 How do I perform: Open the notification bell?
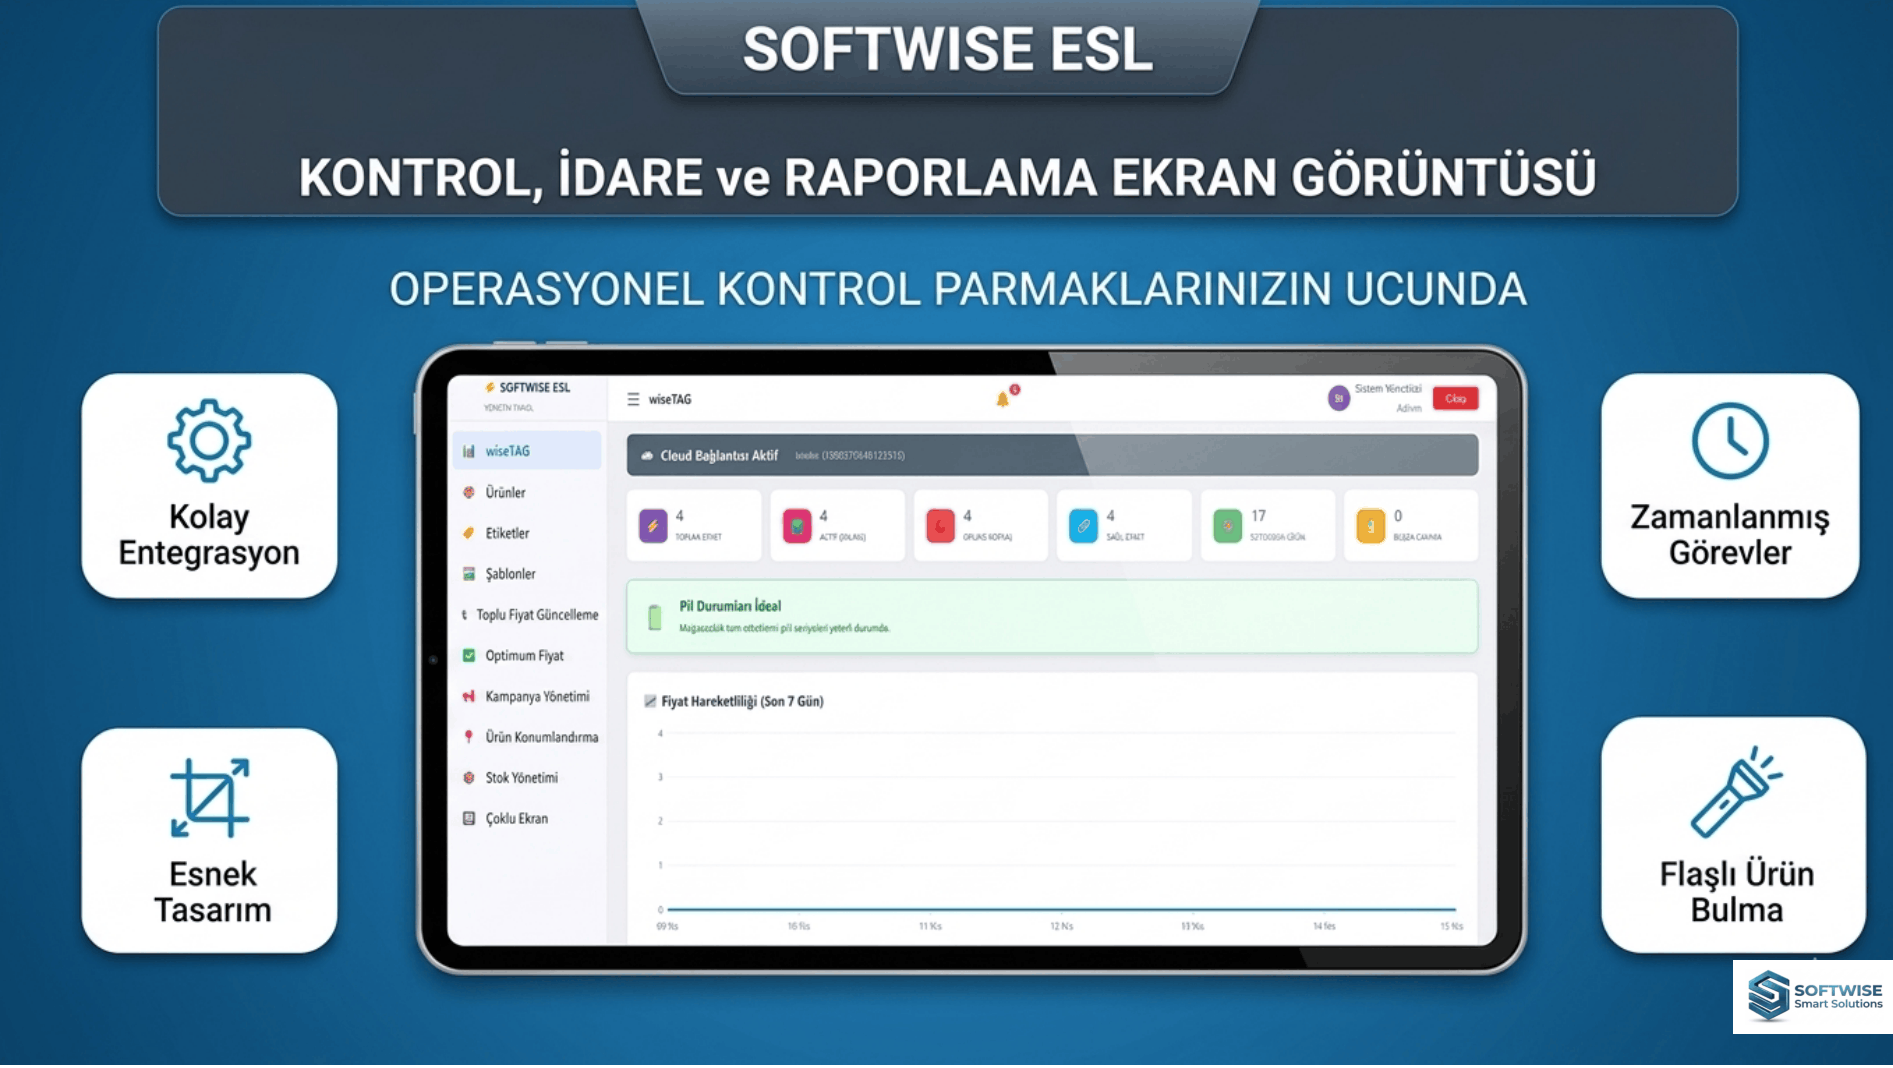[x=1003, y=399]
